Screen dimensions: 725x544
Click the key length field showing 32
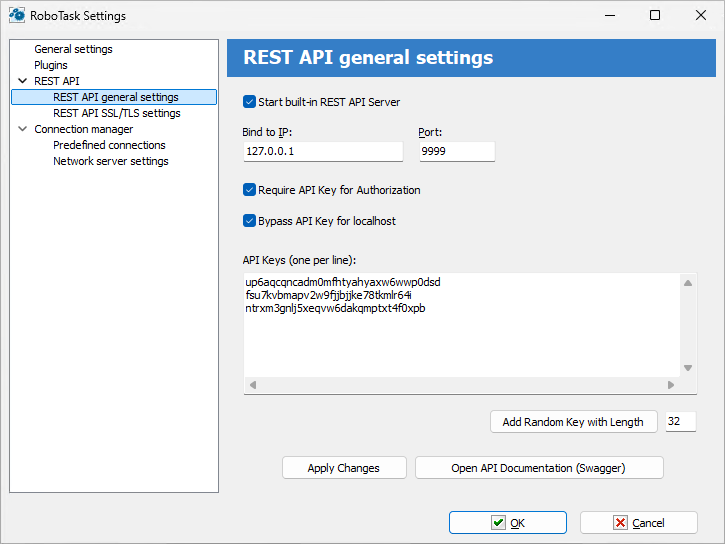(681, 421)
